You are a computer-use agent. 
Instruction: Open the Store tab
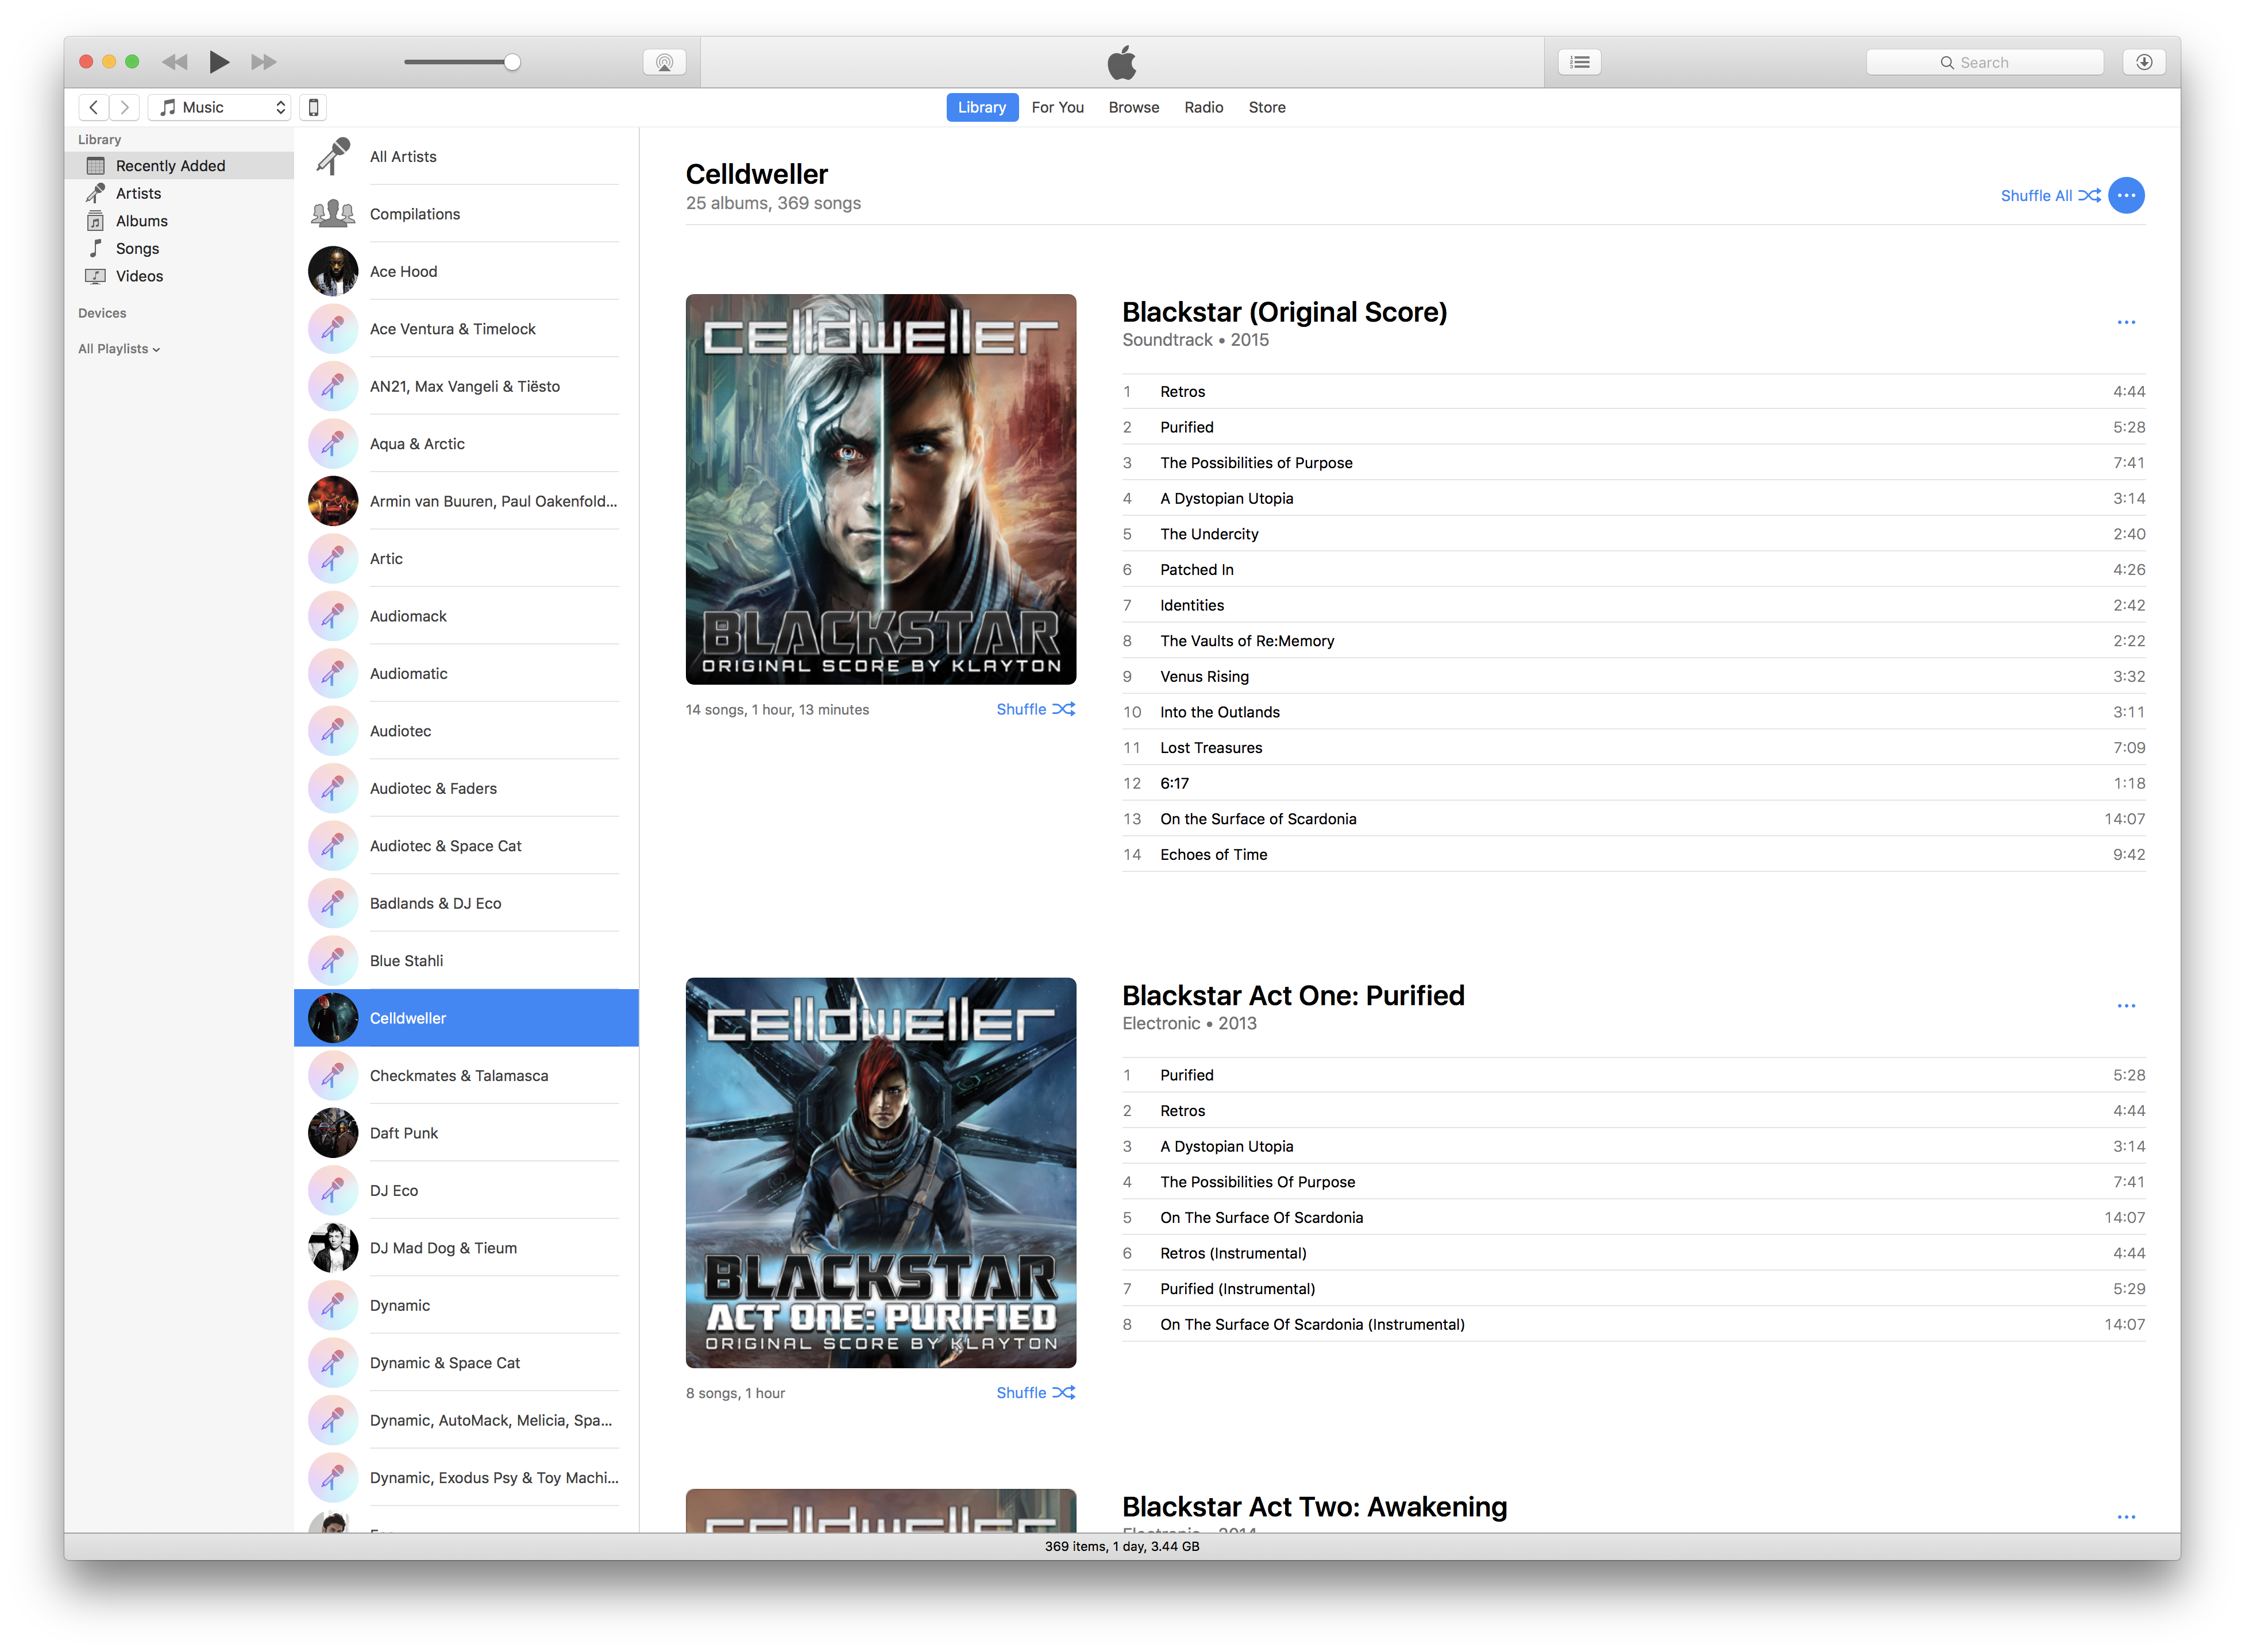coord(1266,107)
